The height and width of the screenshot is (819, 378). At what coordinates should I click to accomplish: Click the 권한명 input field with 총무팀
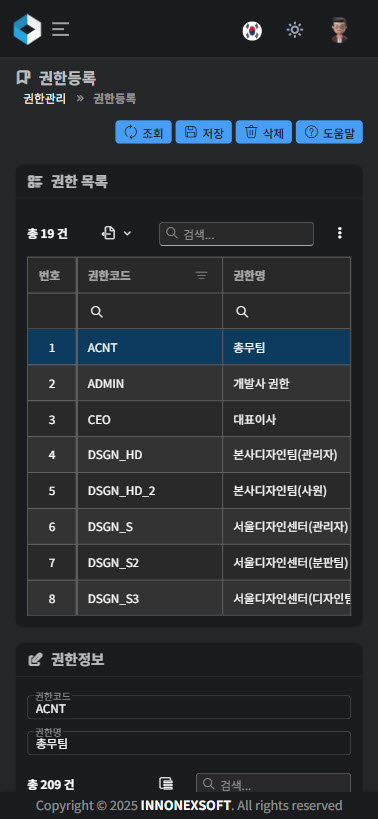pyautogui.click(x=189, y=743)
